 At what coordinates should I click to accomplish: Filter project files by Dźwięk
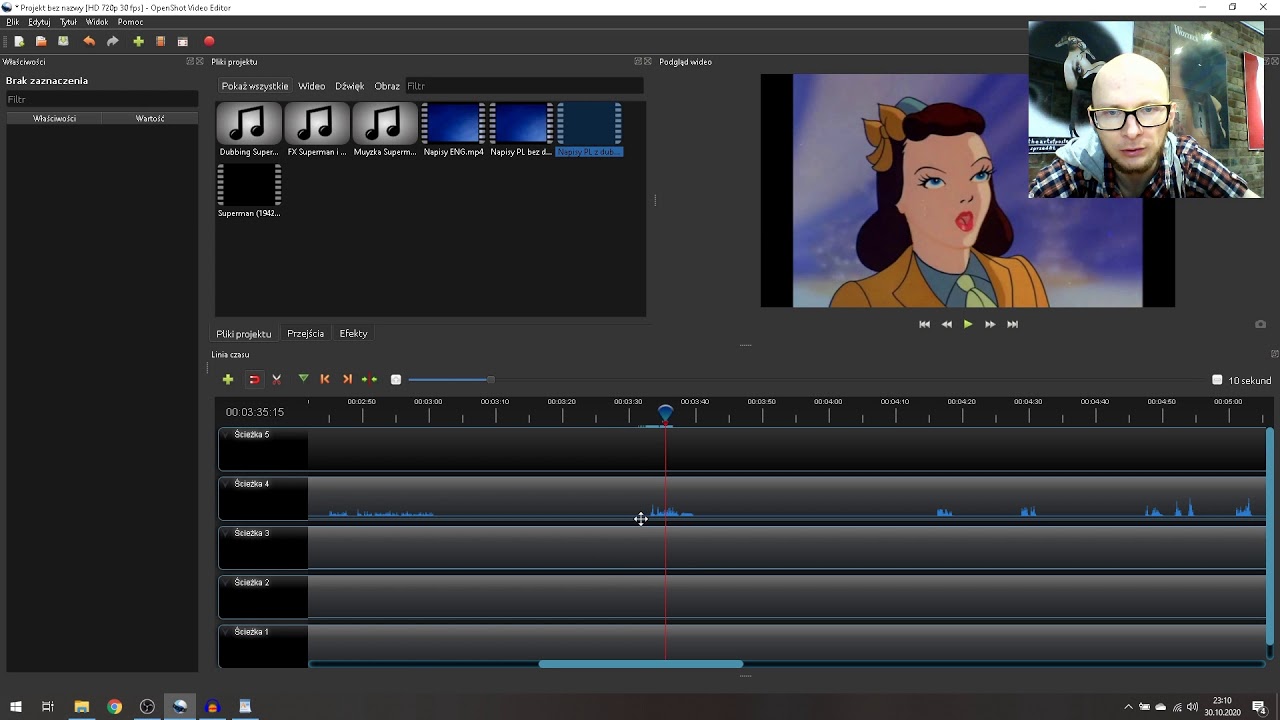point(349,86)
